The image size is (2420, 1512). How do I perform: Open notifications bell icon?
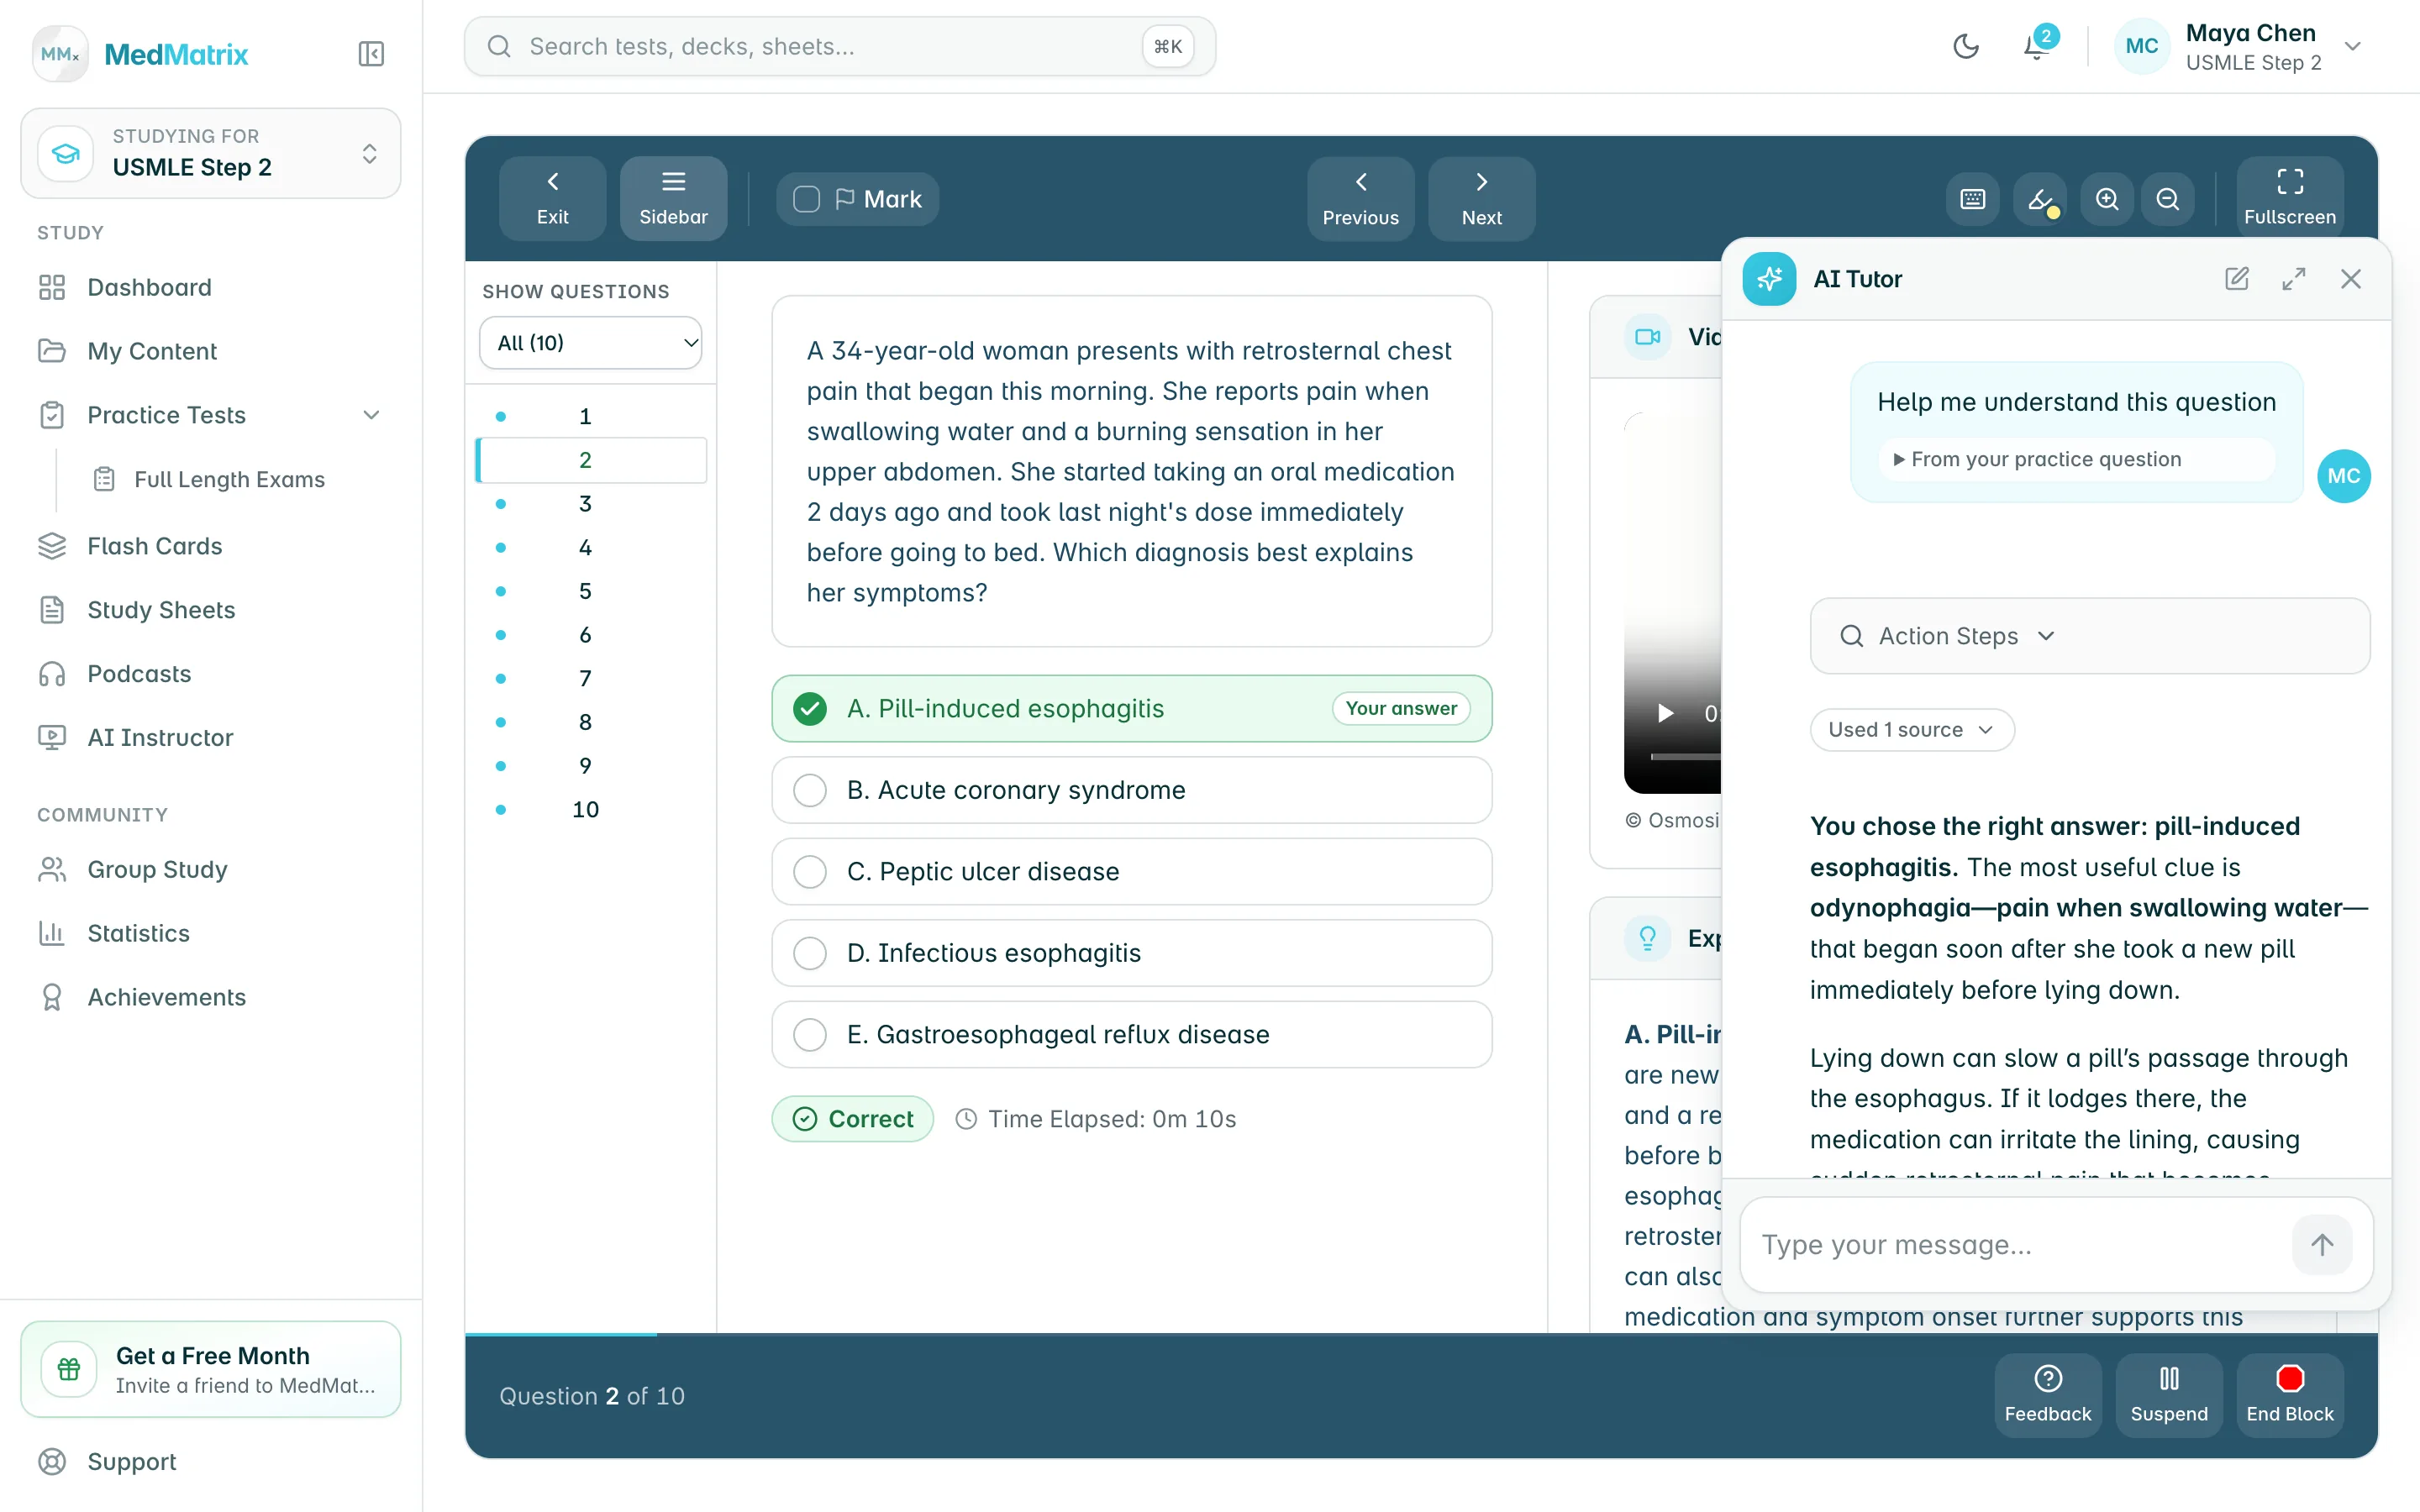(2036, 46)
